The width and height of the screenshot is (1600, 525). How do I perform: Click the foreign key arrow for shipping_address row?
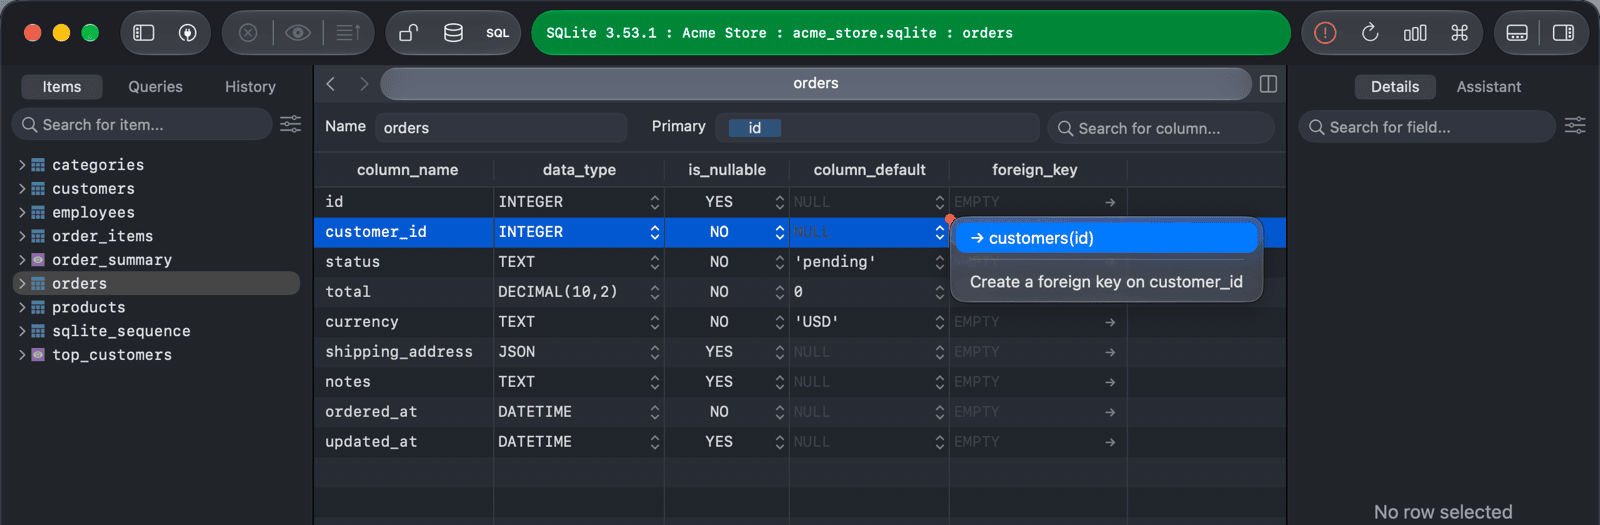[x=1110, y=352]
